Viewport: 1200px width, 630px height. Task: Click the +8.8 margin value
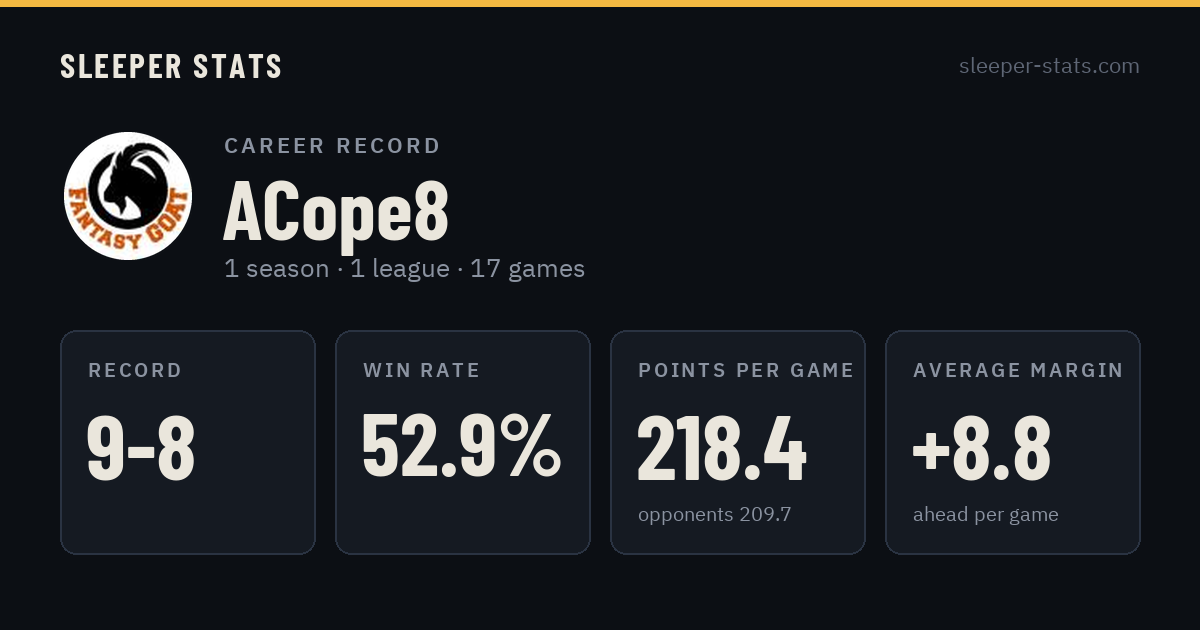click(981, 448)
